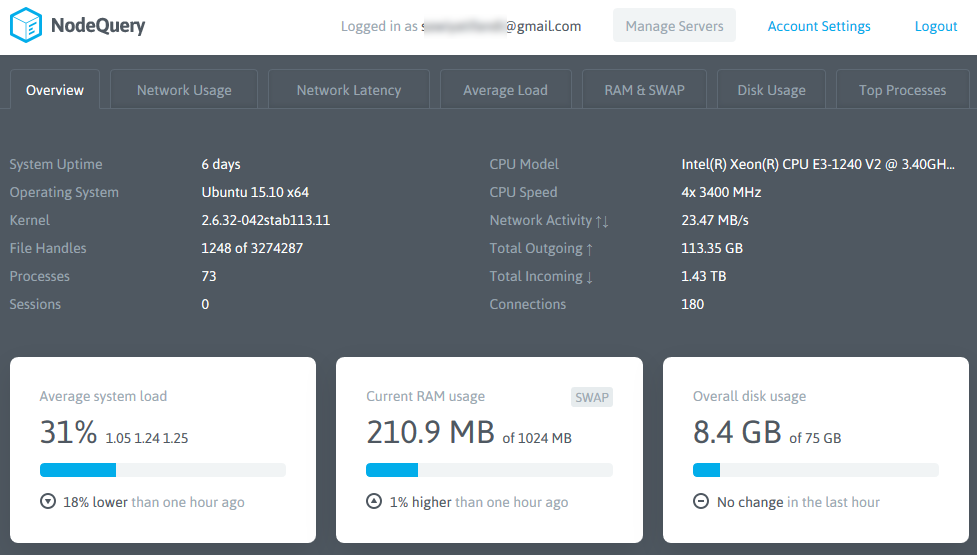Viewport: 977px width, 555px height.
Task: Click 'Operating System' label
Action: pyautogui.click(x=64, y=192)
